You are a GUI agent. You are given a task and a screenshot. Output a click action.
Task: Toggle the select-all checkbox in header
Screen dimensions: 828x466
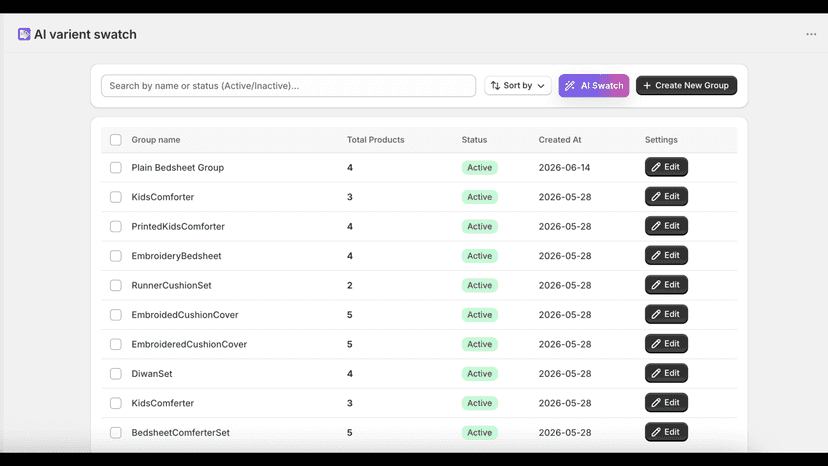tap(116, 140)
